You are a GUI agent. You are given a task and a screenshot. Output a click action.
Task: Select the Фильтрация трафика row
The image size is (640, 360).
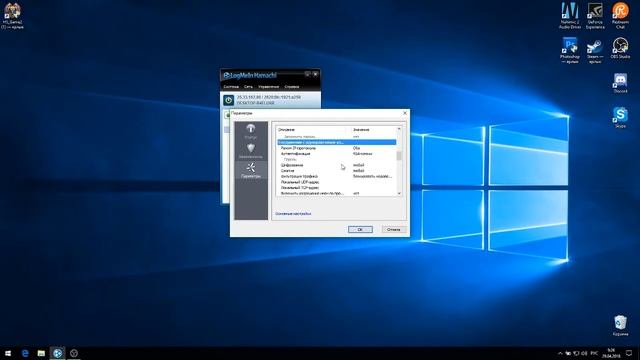pos(336,176)
